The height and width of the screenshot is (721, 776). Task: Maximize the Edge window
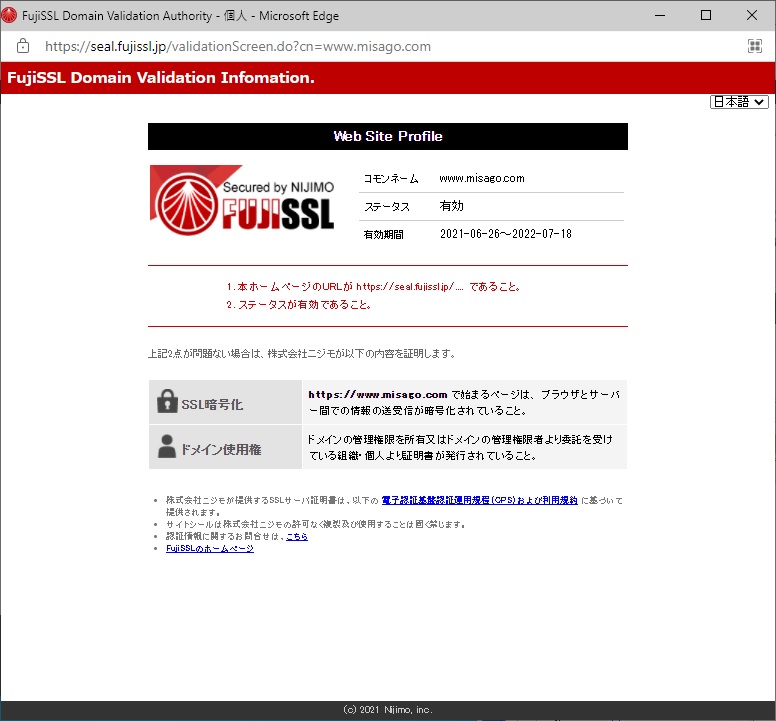click(706, 15)
